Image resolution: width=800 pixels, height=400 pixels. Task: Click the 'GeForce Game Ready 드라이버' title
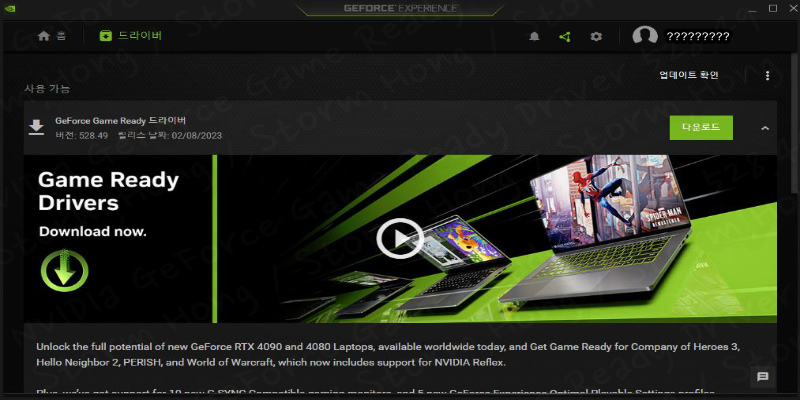pos(120,121)
